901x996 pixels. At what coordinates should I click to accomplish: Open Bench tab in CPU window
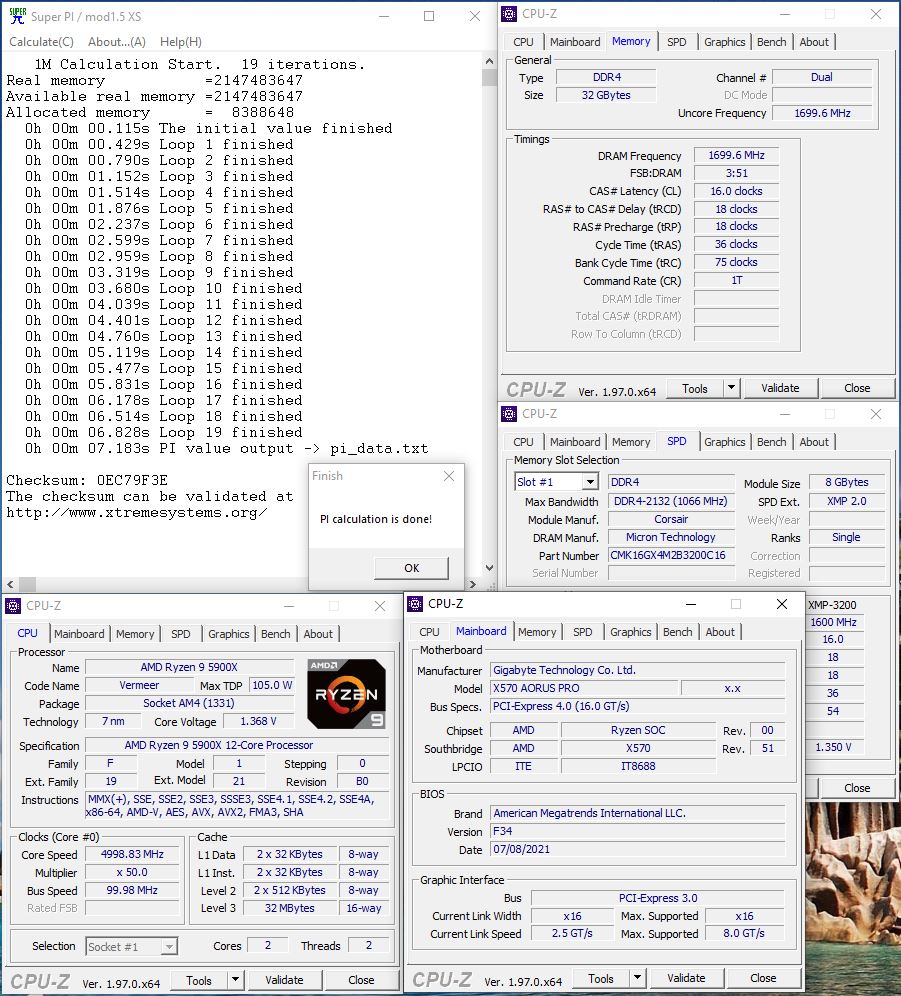(x=275, y=634)
